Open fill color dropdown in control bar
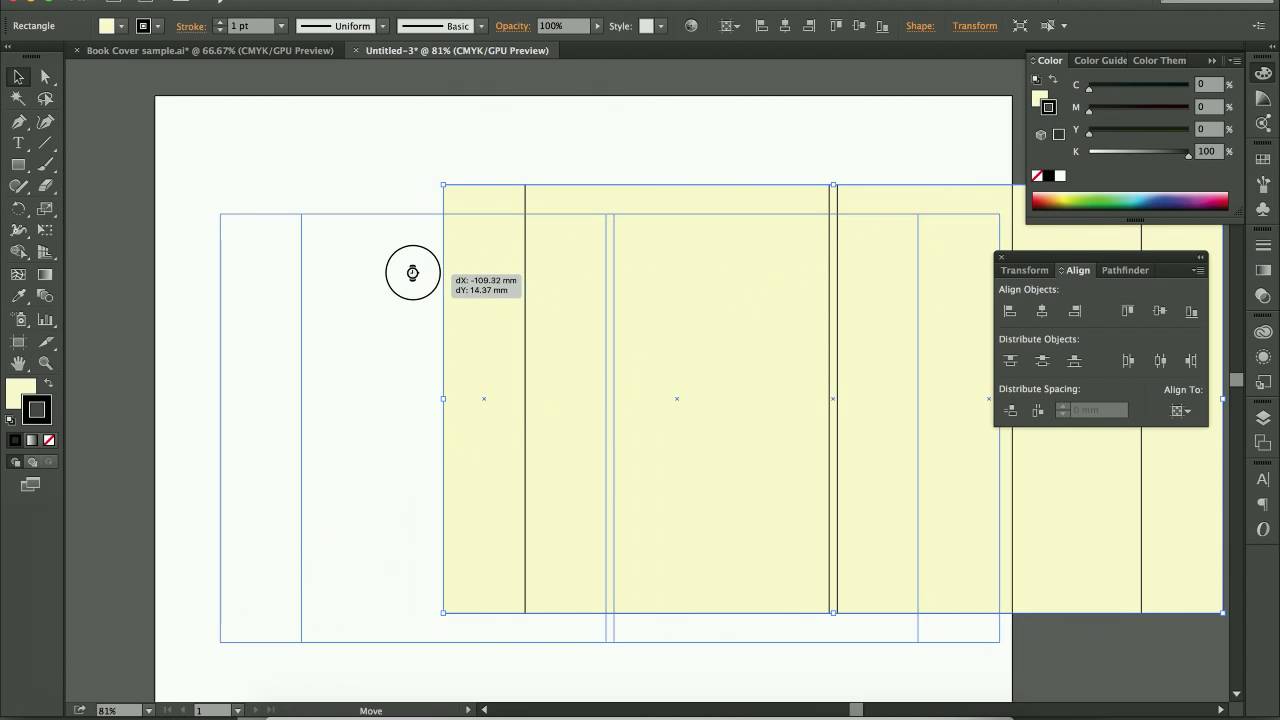This screenshot has width=1280, height=720. point(122,26)
